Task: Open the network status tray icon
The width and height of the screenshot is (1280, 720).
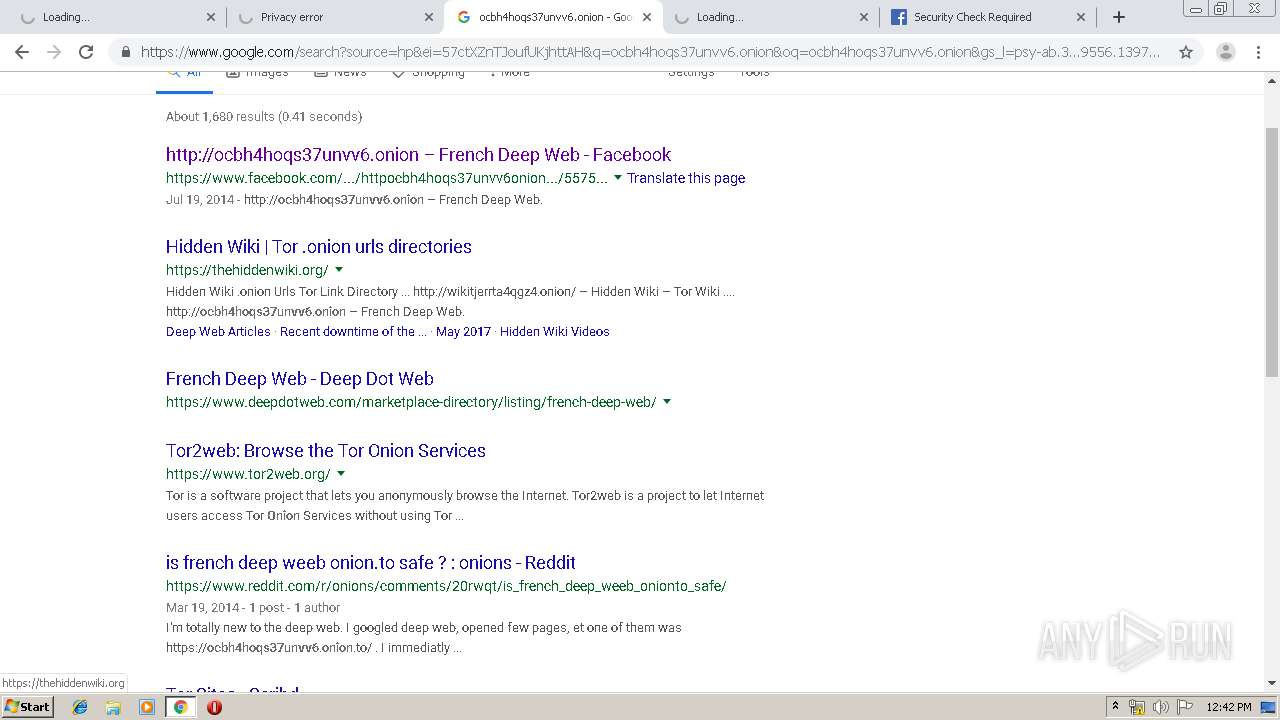Action: point(1137,707)
